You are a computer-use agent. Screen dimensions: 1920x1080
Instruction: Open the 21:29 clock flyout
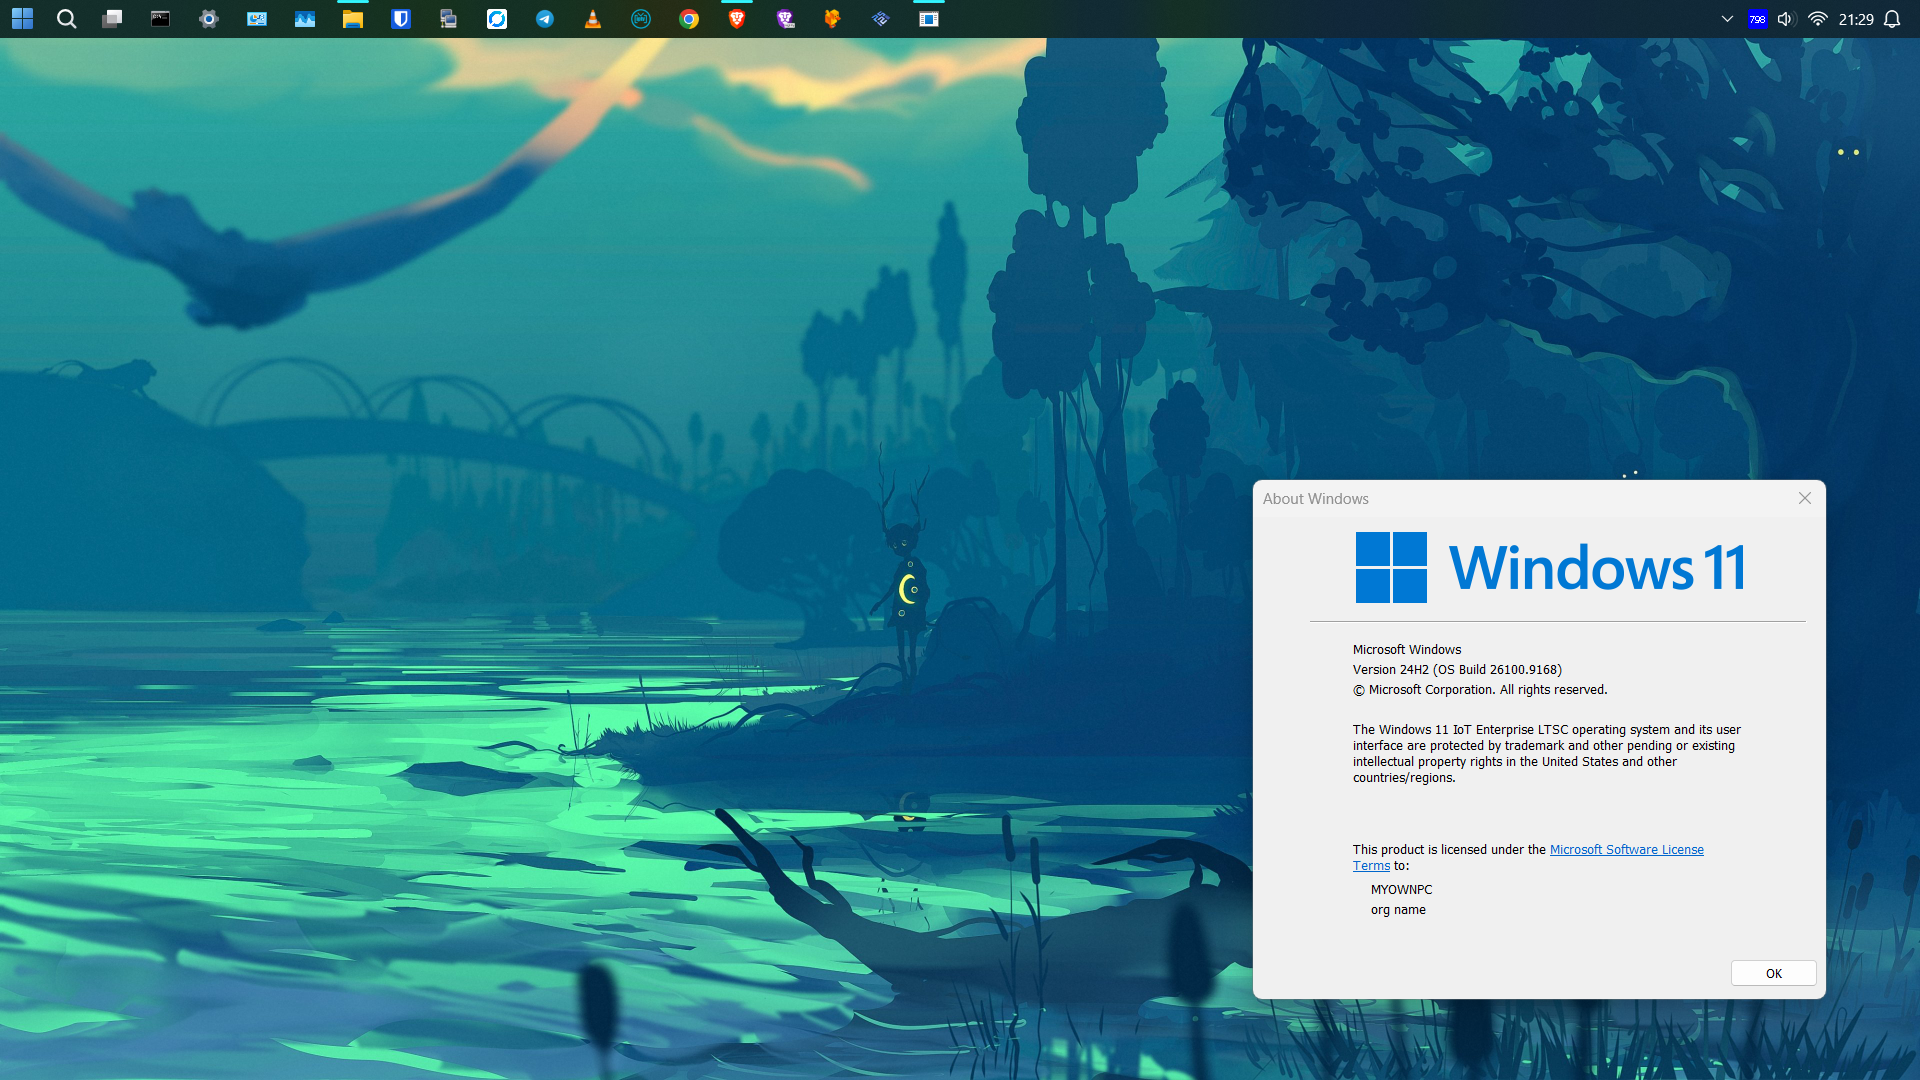coord(1856,19)
